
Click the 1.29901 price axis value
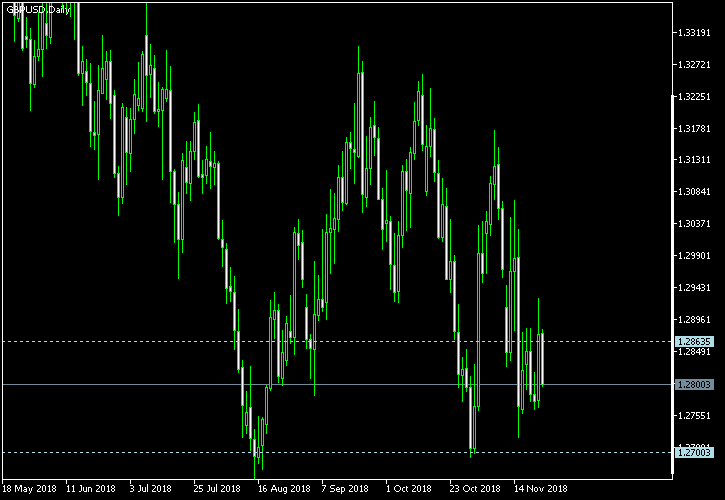[x=694, y=256]
